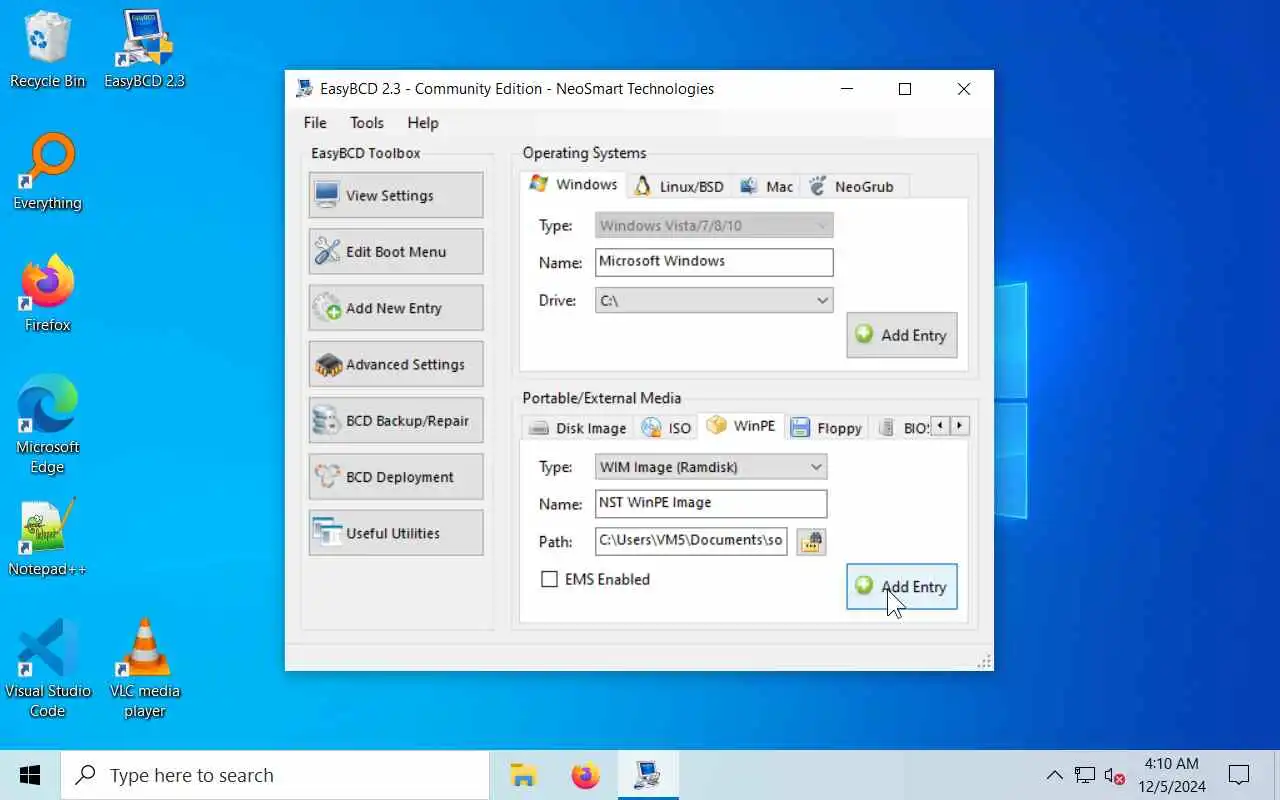Switch to the partially hidden BIOS tab
The image size is (1280, 800).
point(903,428)
